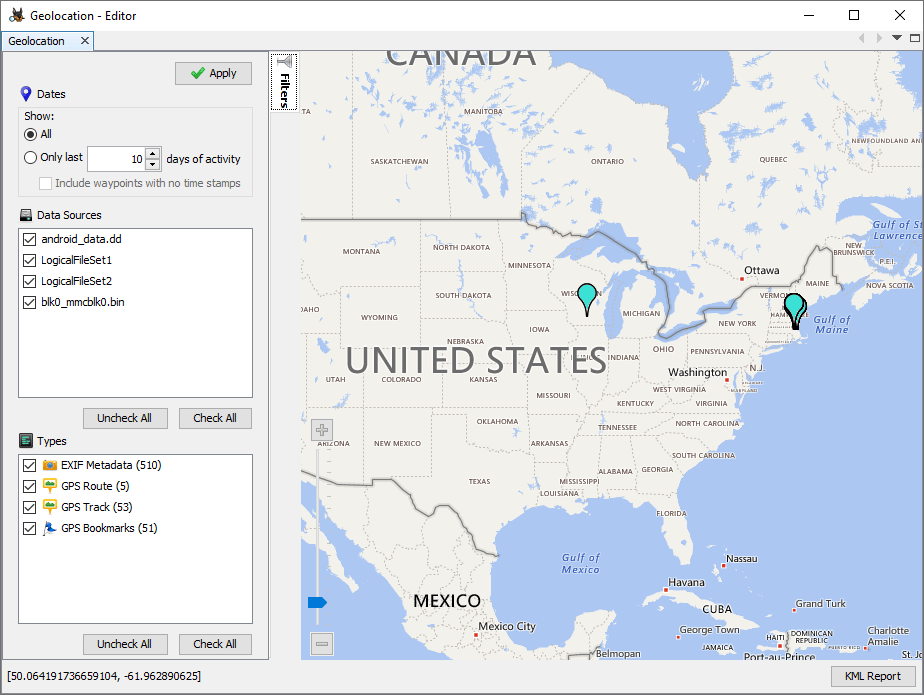Switch to the Geolocation tab

tap(36, 40)
